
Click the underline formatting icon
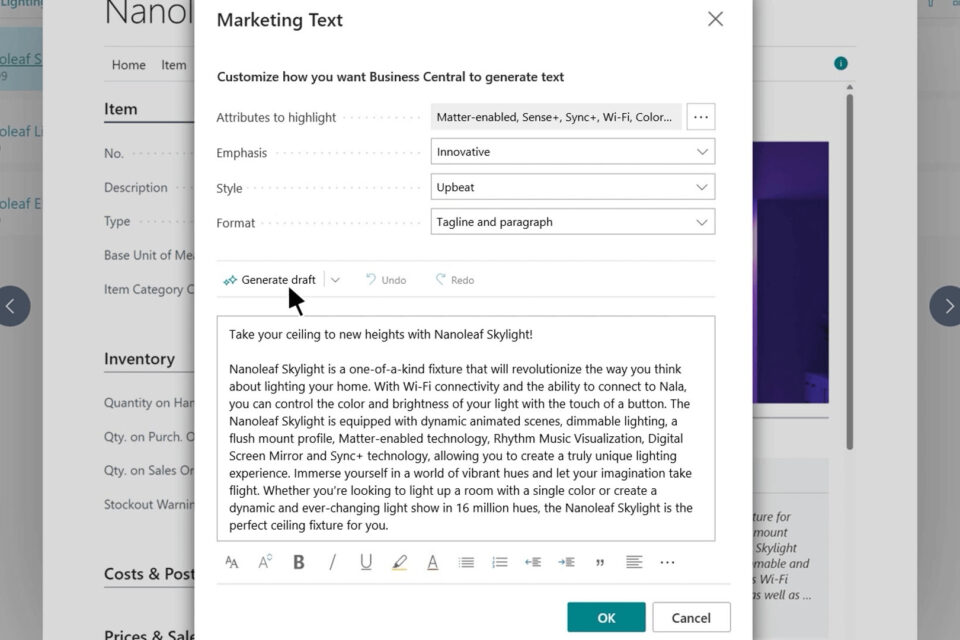point(366,562)
